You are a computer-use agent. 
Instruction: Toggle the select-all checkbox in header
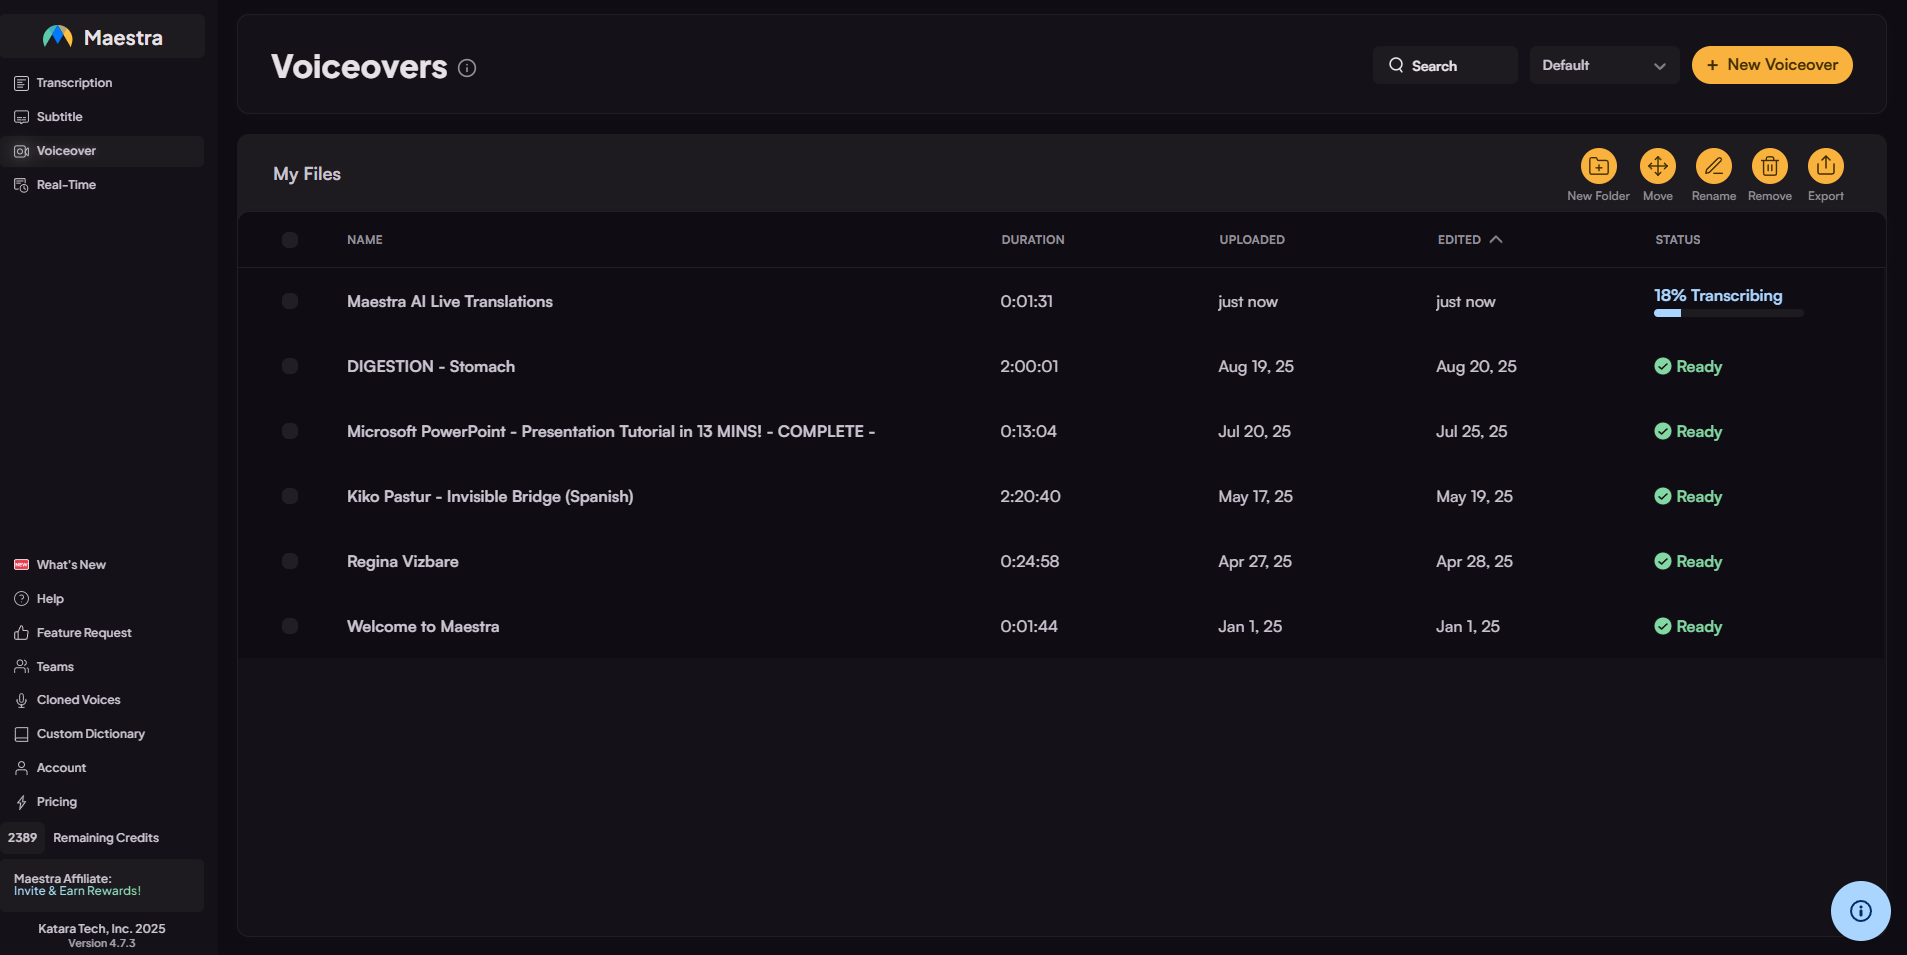[x=290, y=240]
